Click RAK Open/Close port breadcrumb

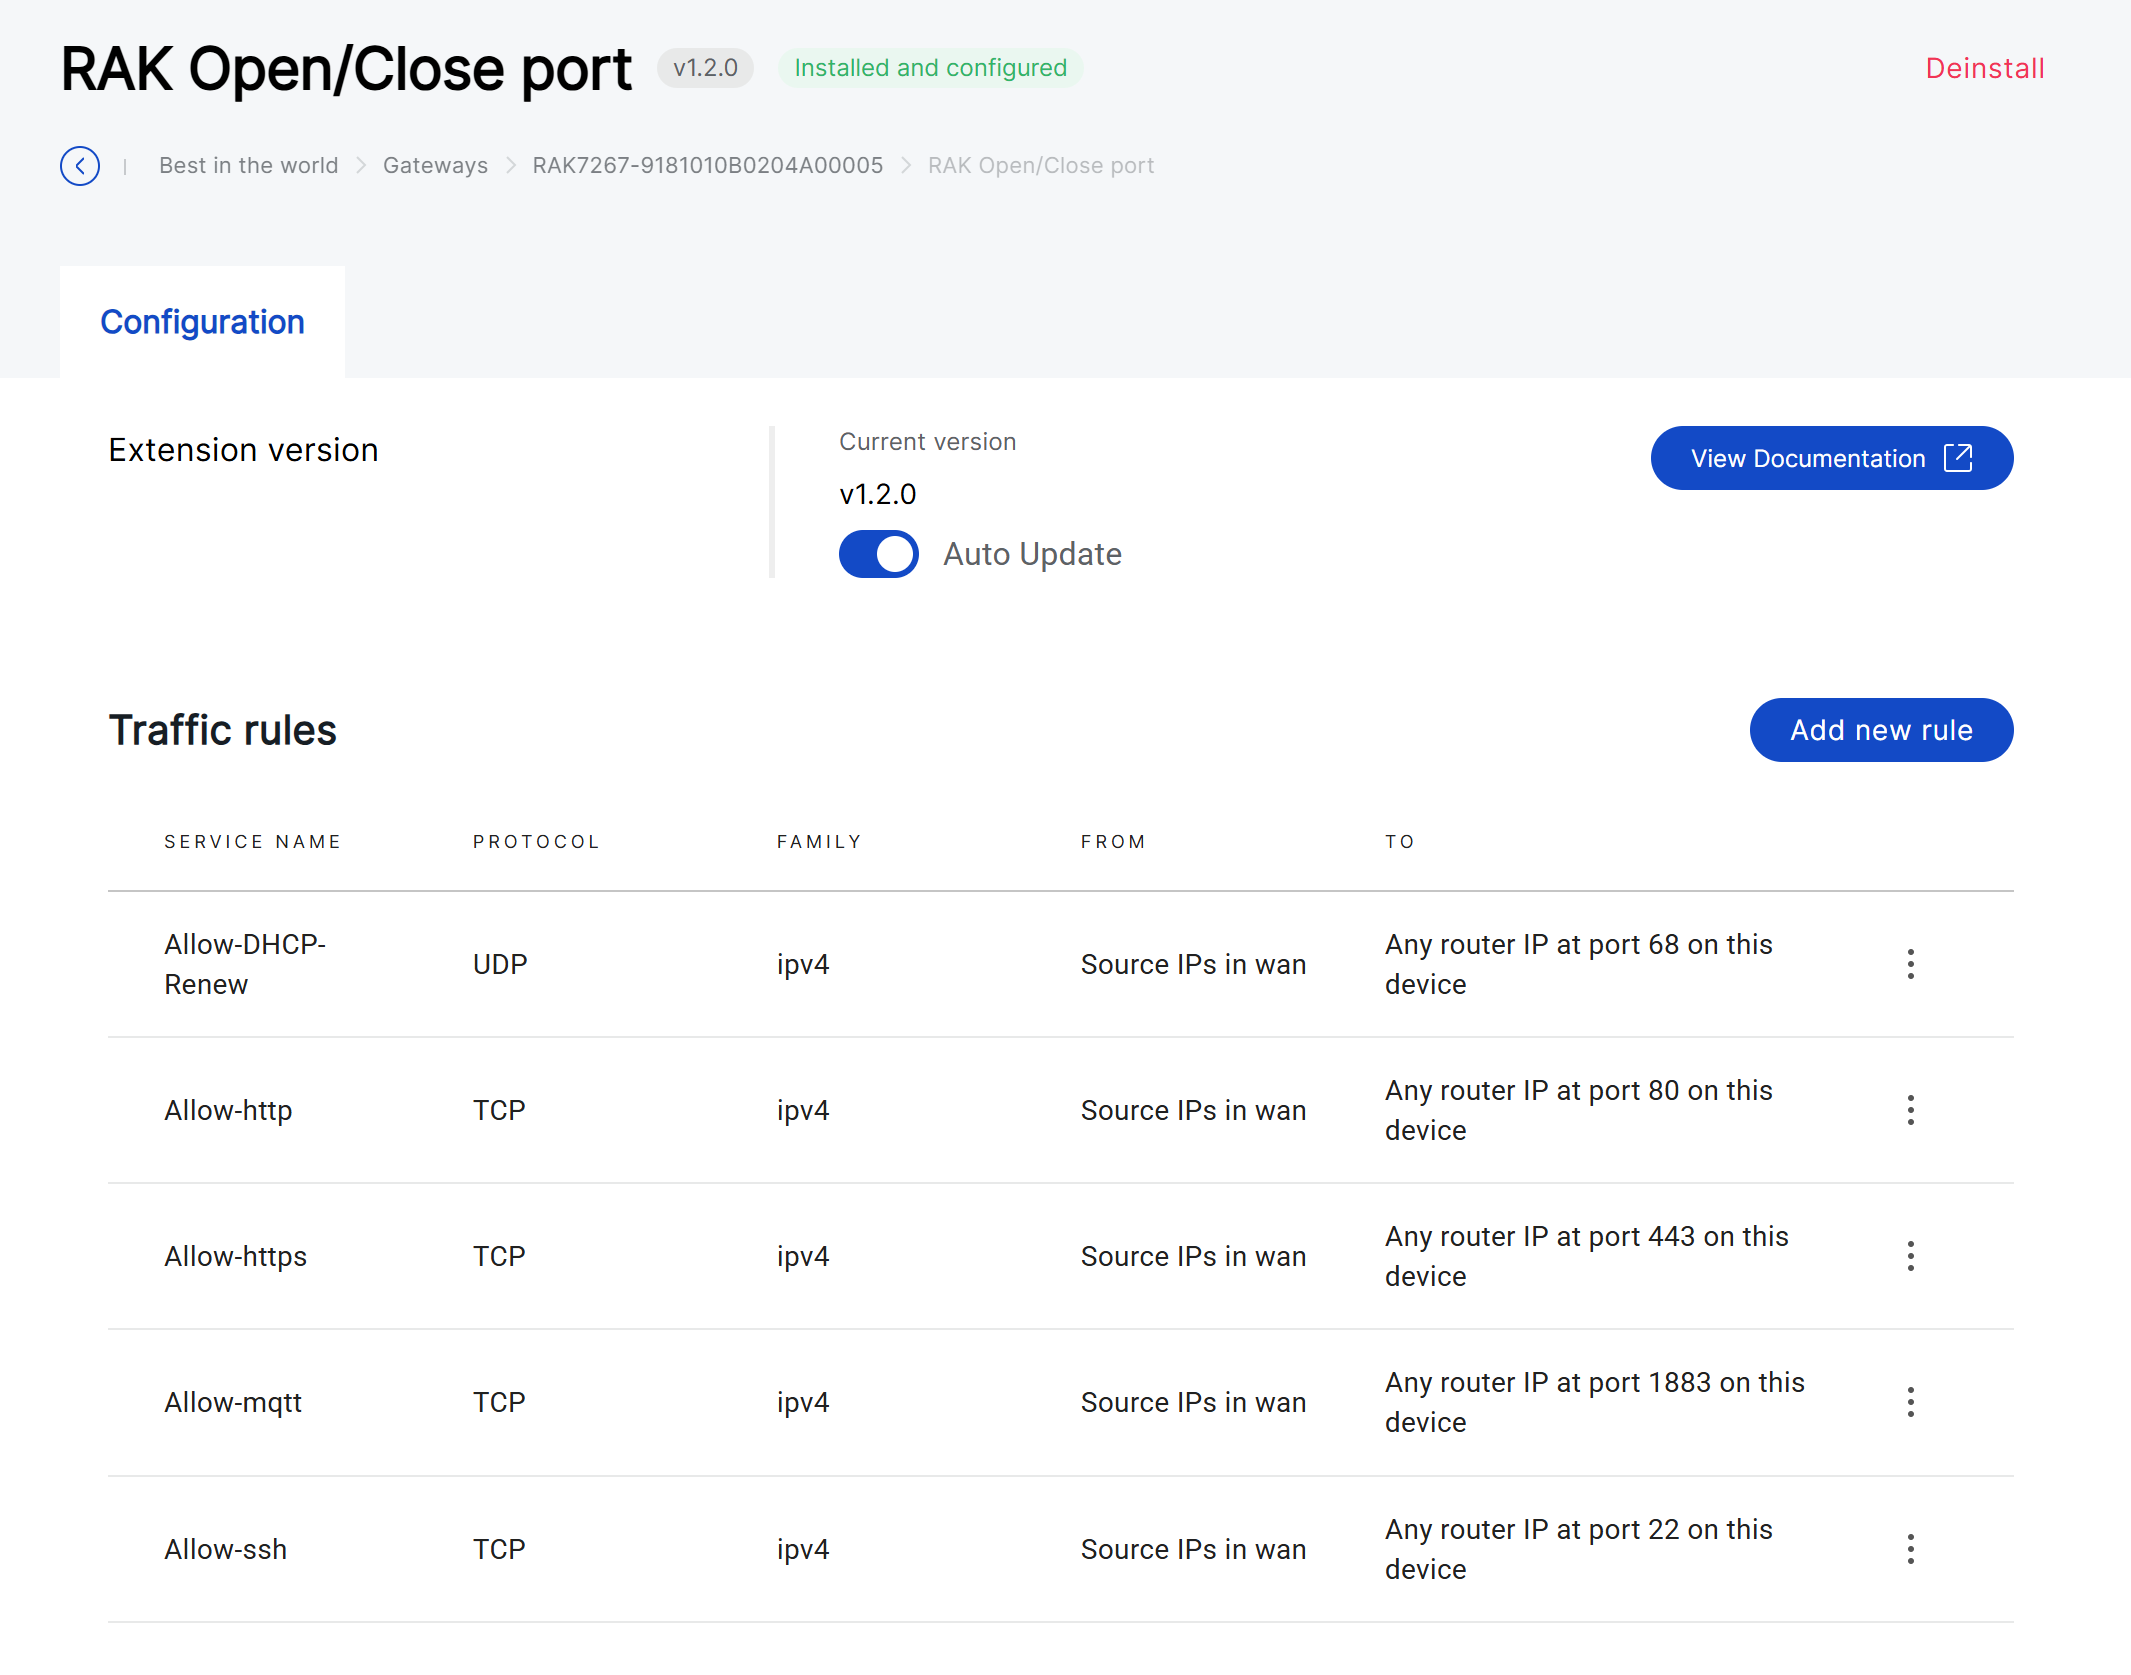click(1040, 166)
